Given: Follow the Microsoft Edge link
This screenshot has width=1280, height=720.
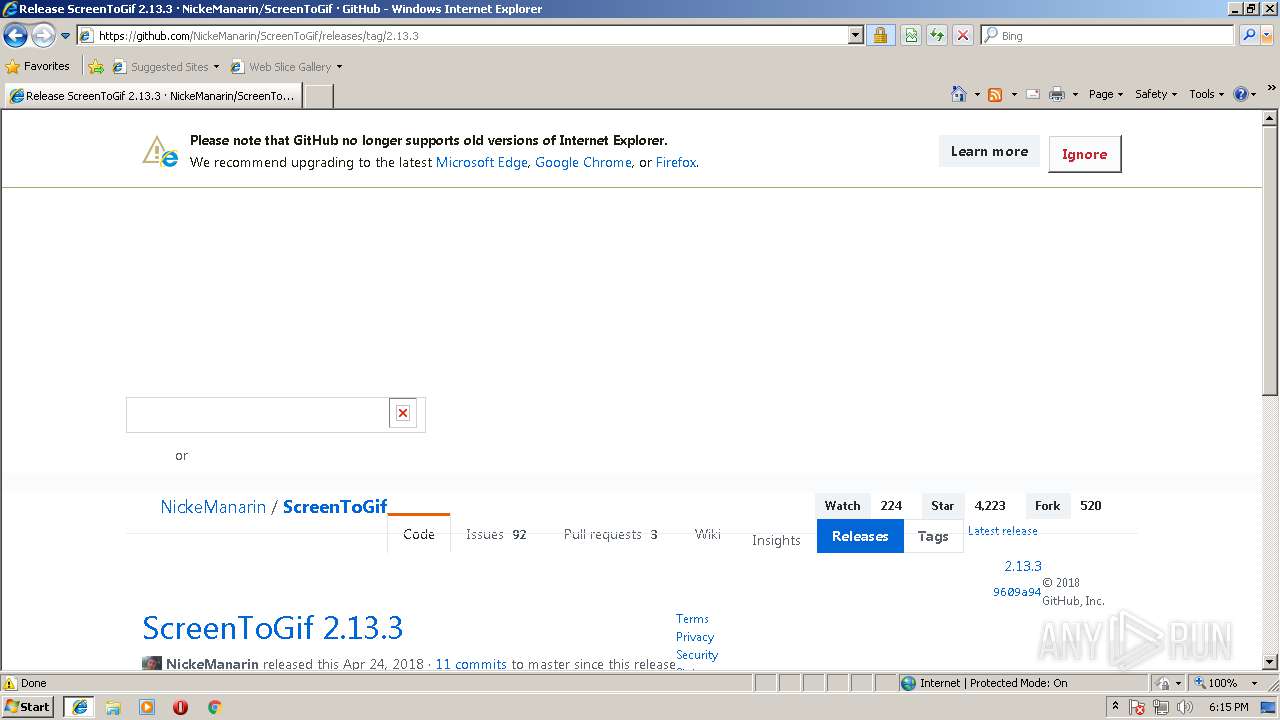Looking at the screenshot, I should pyautogui.click(x=482, y=162).
